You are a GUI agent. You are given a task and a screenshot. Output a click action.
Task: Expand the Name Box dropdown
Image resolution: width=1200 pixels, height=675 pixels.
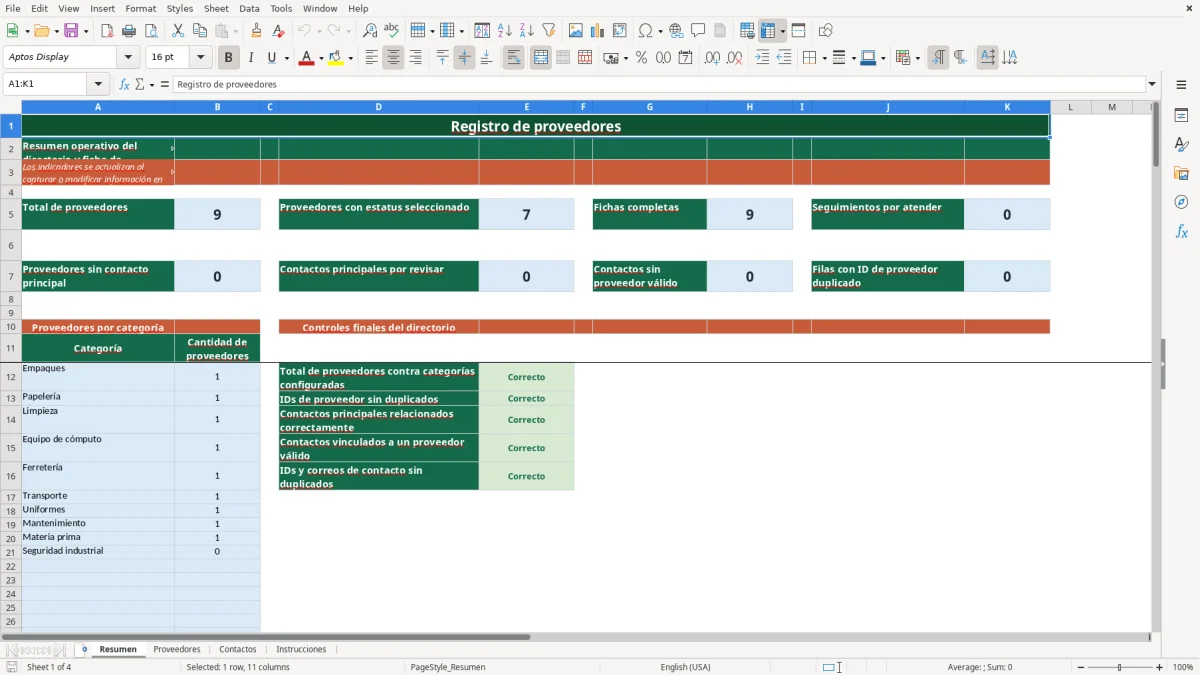[98, 84]
